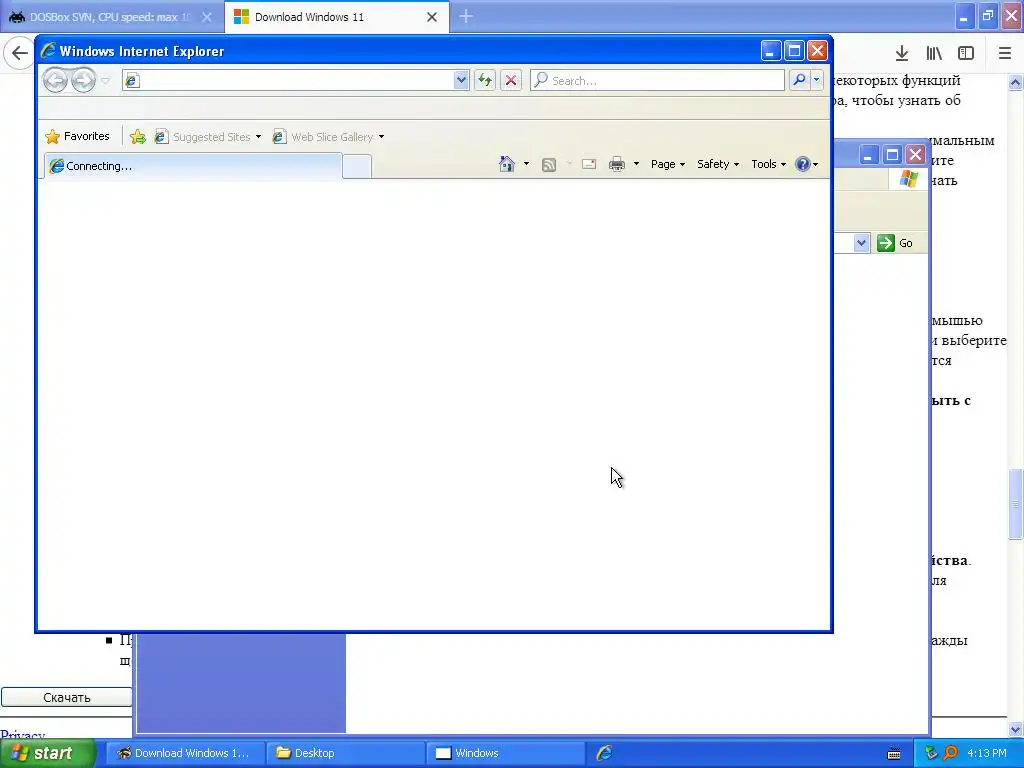This screenshot has height=768, width=1024.
Task: Click the outer browser Back arrow
Action: point(20,53)
